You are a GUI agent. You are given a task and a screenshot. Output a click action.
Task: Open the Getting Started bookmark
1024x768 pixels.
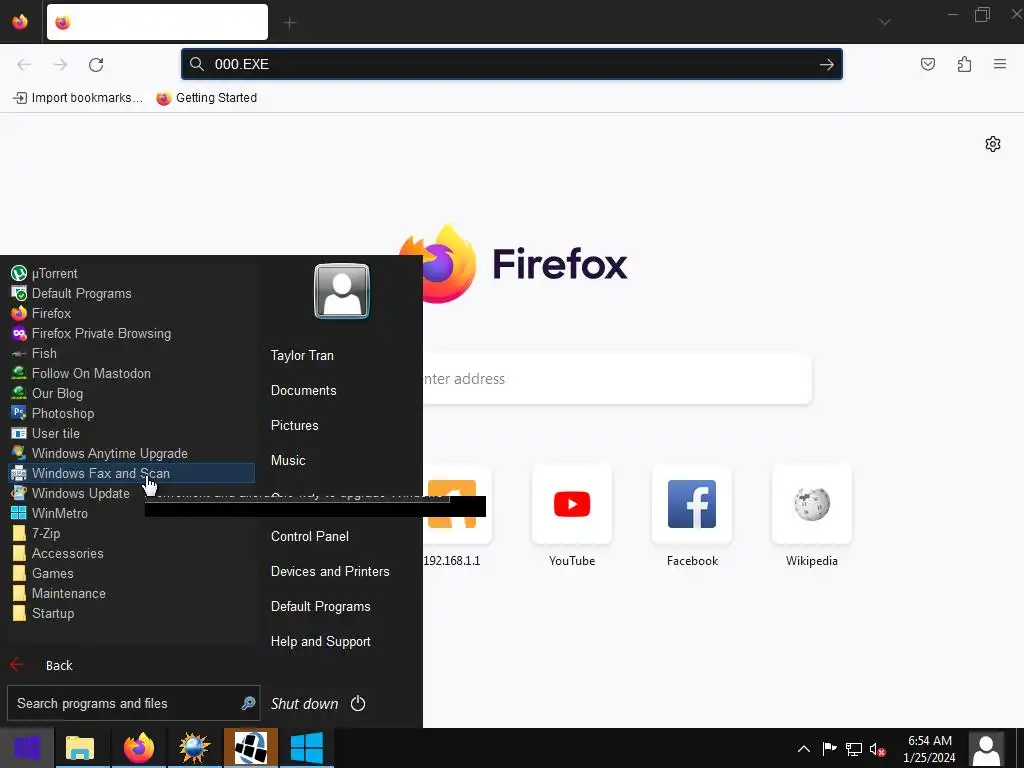pyautogui.click(x=206, y=98)
